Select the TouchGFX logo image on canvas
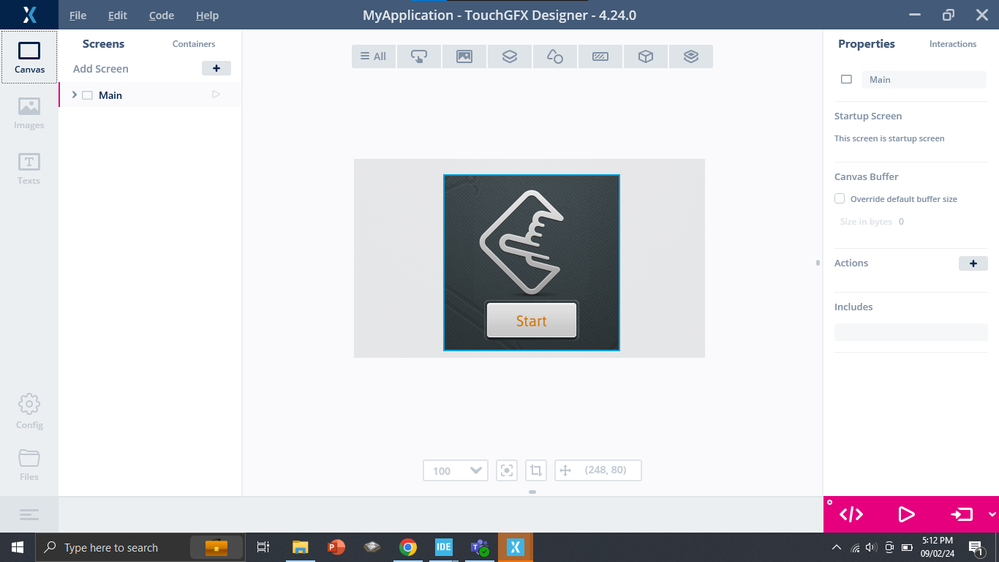 (x=522, y=243)
